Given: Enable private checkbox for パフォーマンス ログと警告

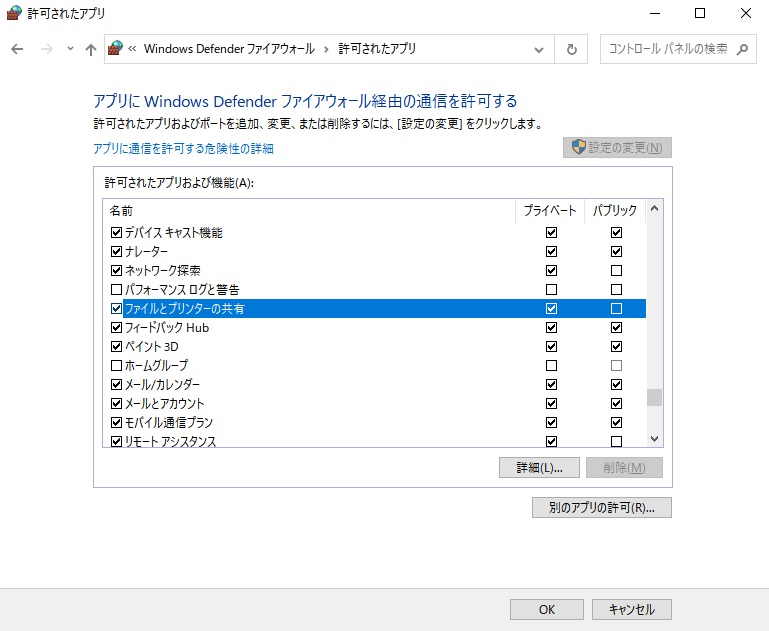Looking at the screenshot, I should tap(551, 290).
